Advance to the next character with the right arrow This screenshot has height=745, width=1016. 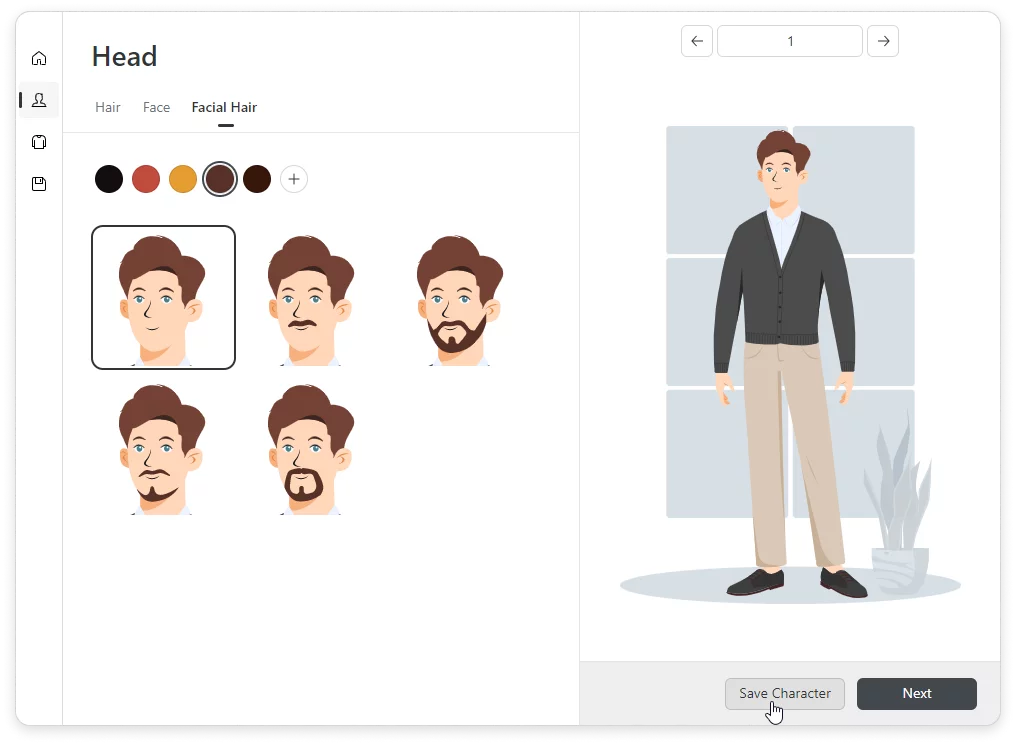tap(883, 40)
